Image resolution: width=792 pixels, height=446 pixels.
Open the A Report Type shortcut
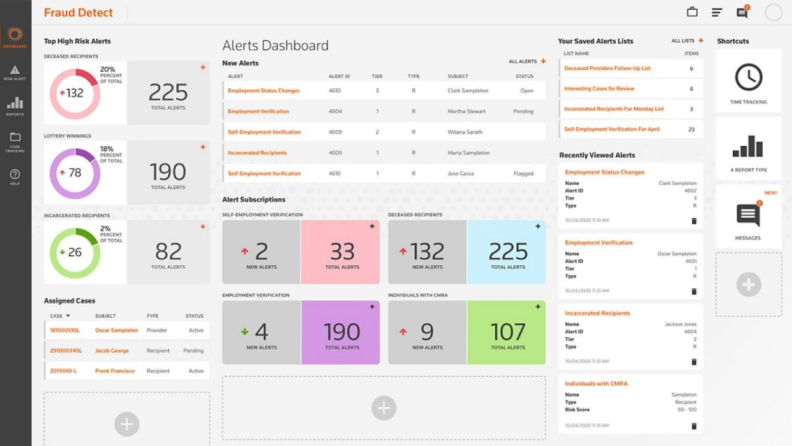coord(748,150)
